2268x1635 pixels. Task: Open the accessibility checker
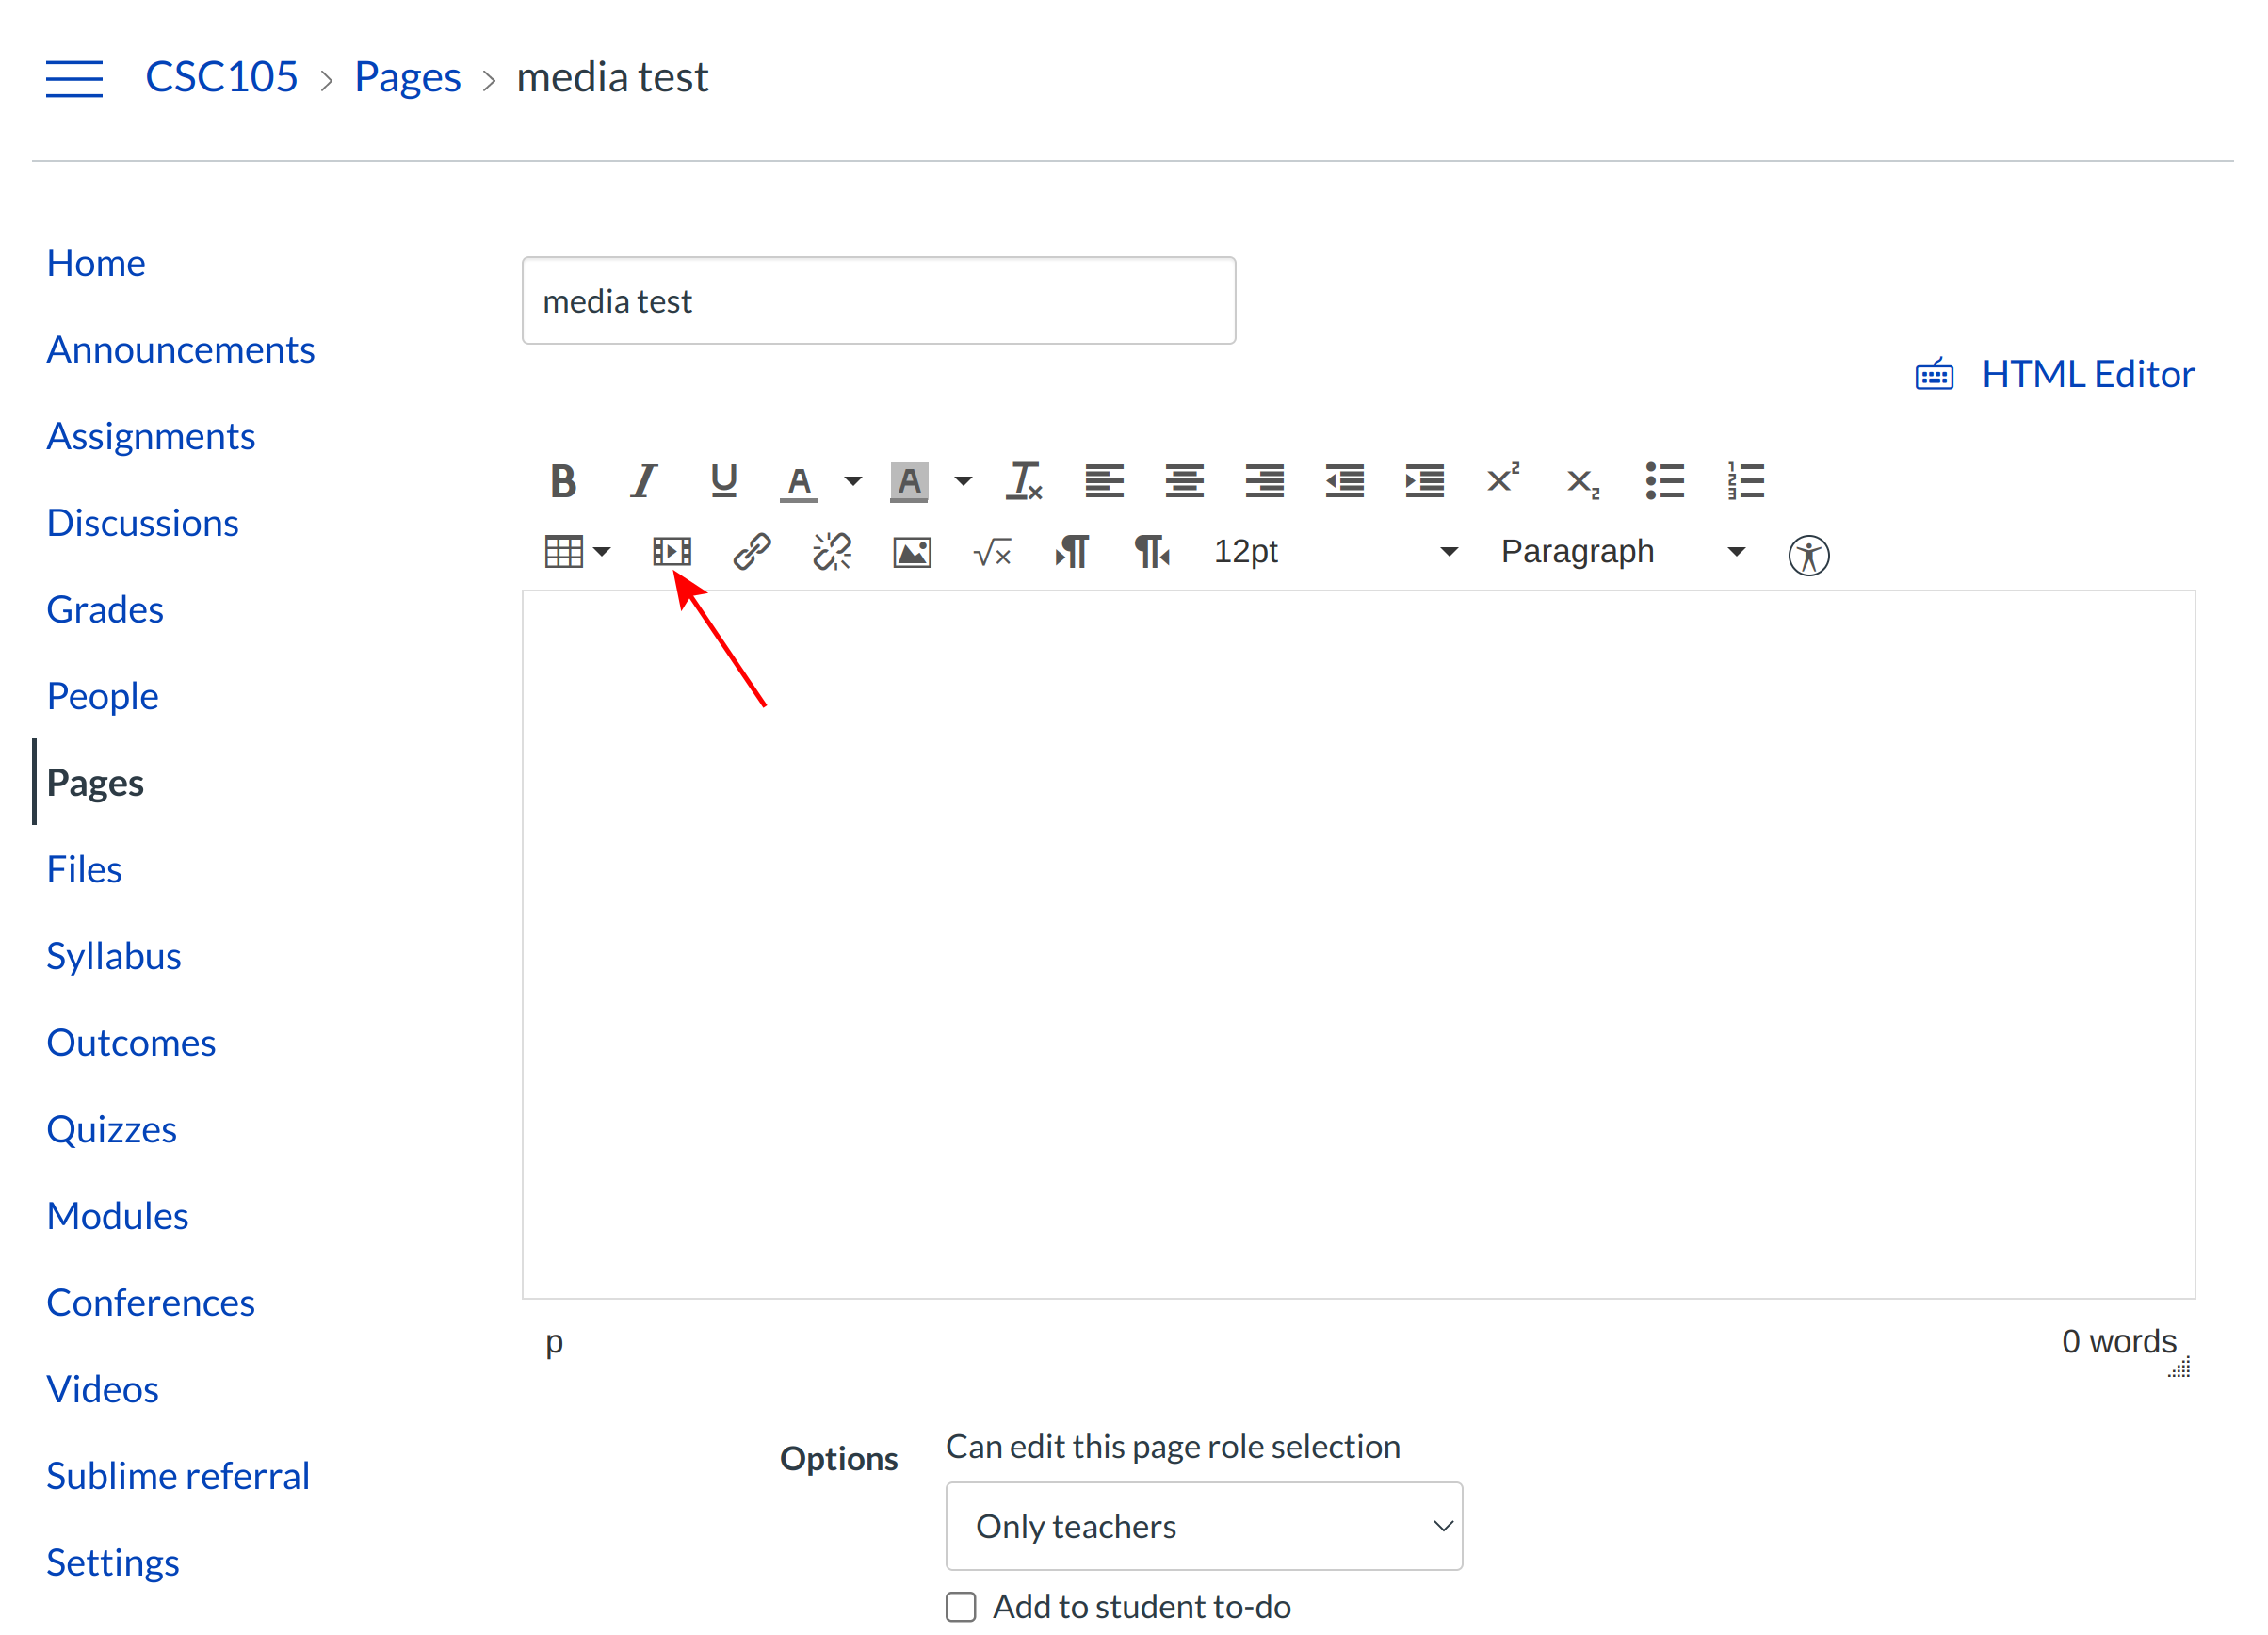coord(1809,555)
